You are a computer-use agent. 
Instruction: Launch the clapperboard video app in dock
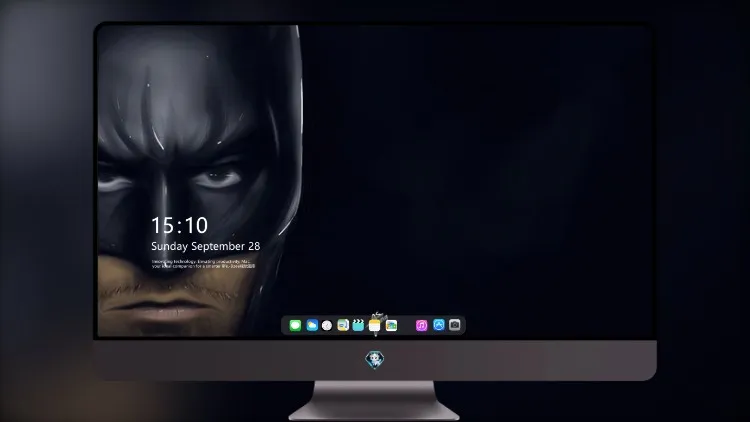pos(358,325)
